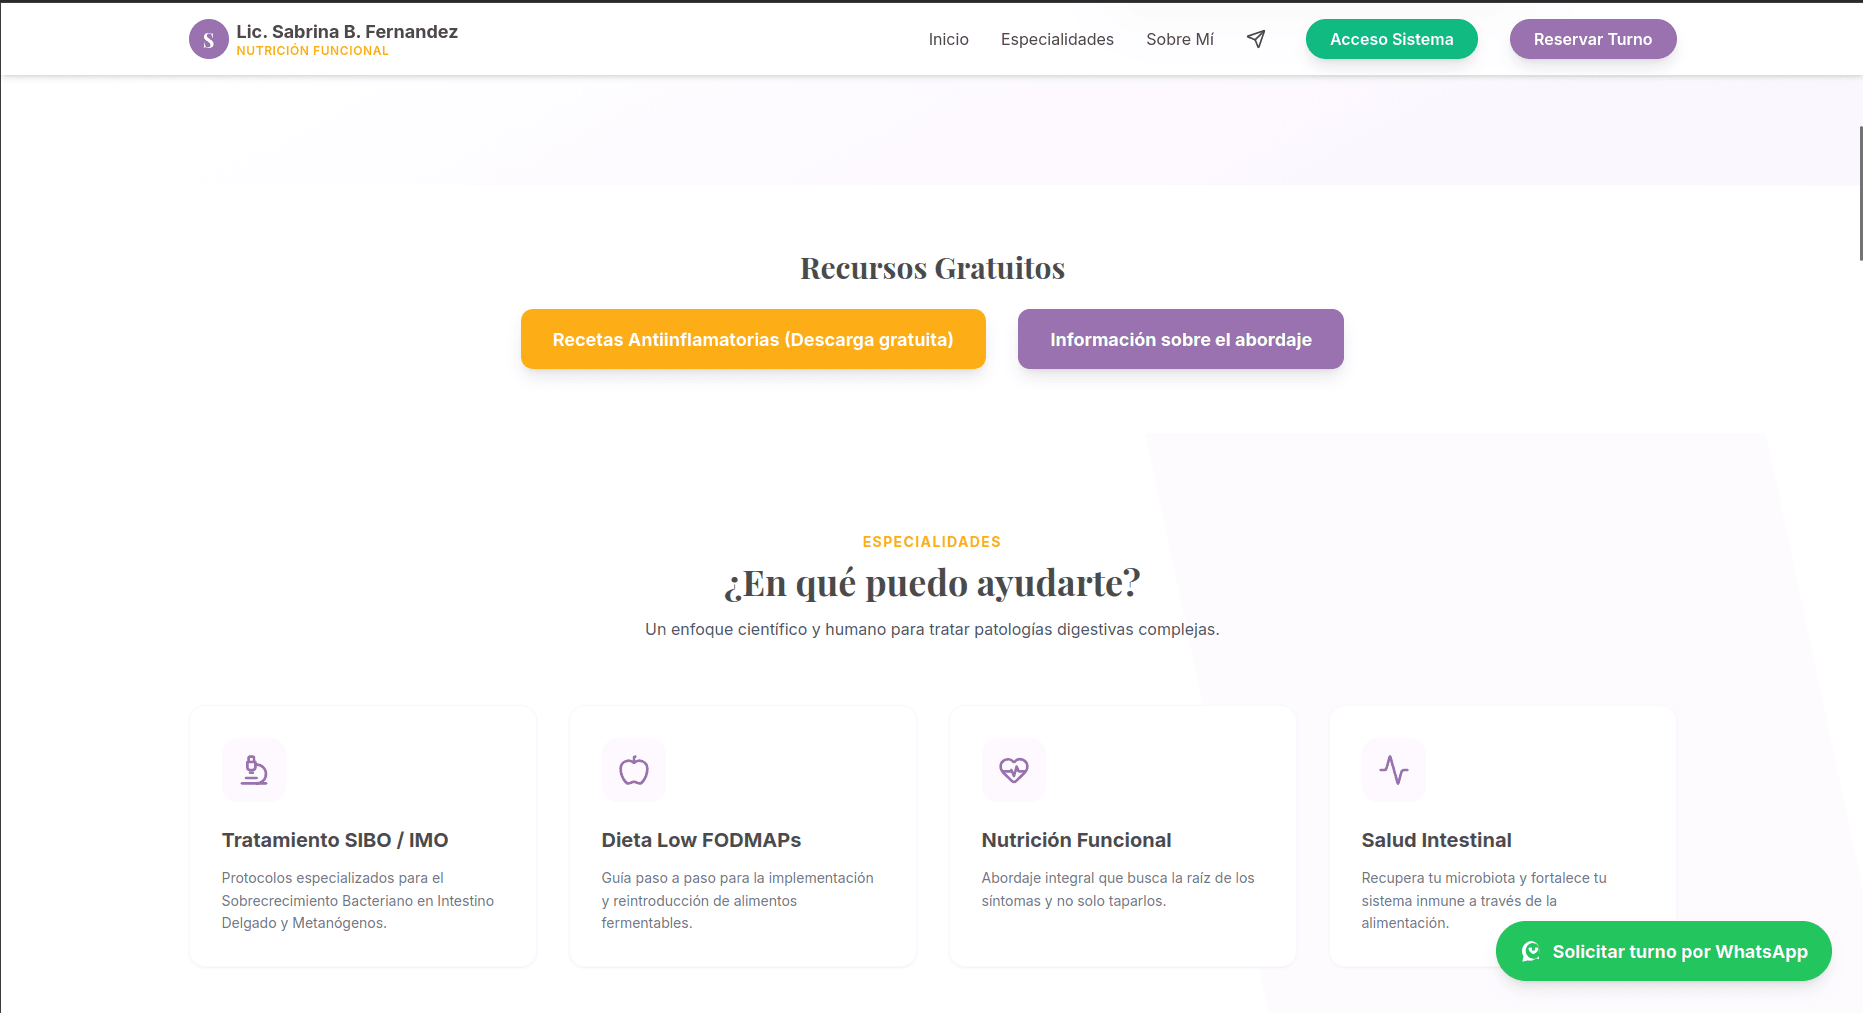Select Inicio in the navigation menu

tap(948, 39)
